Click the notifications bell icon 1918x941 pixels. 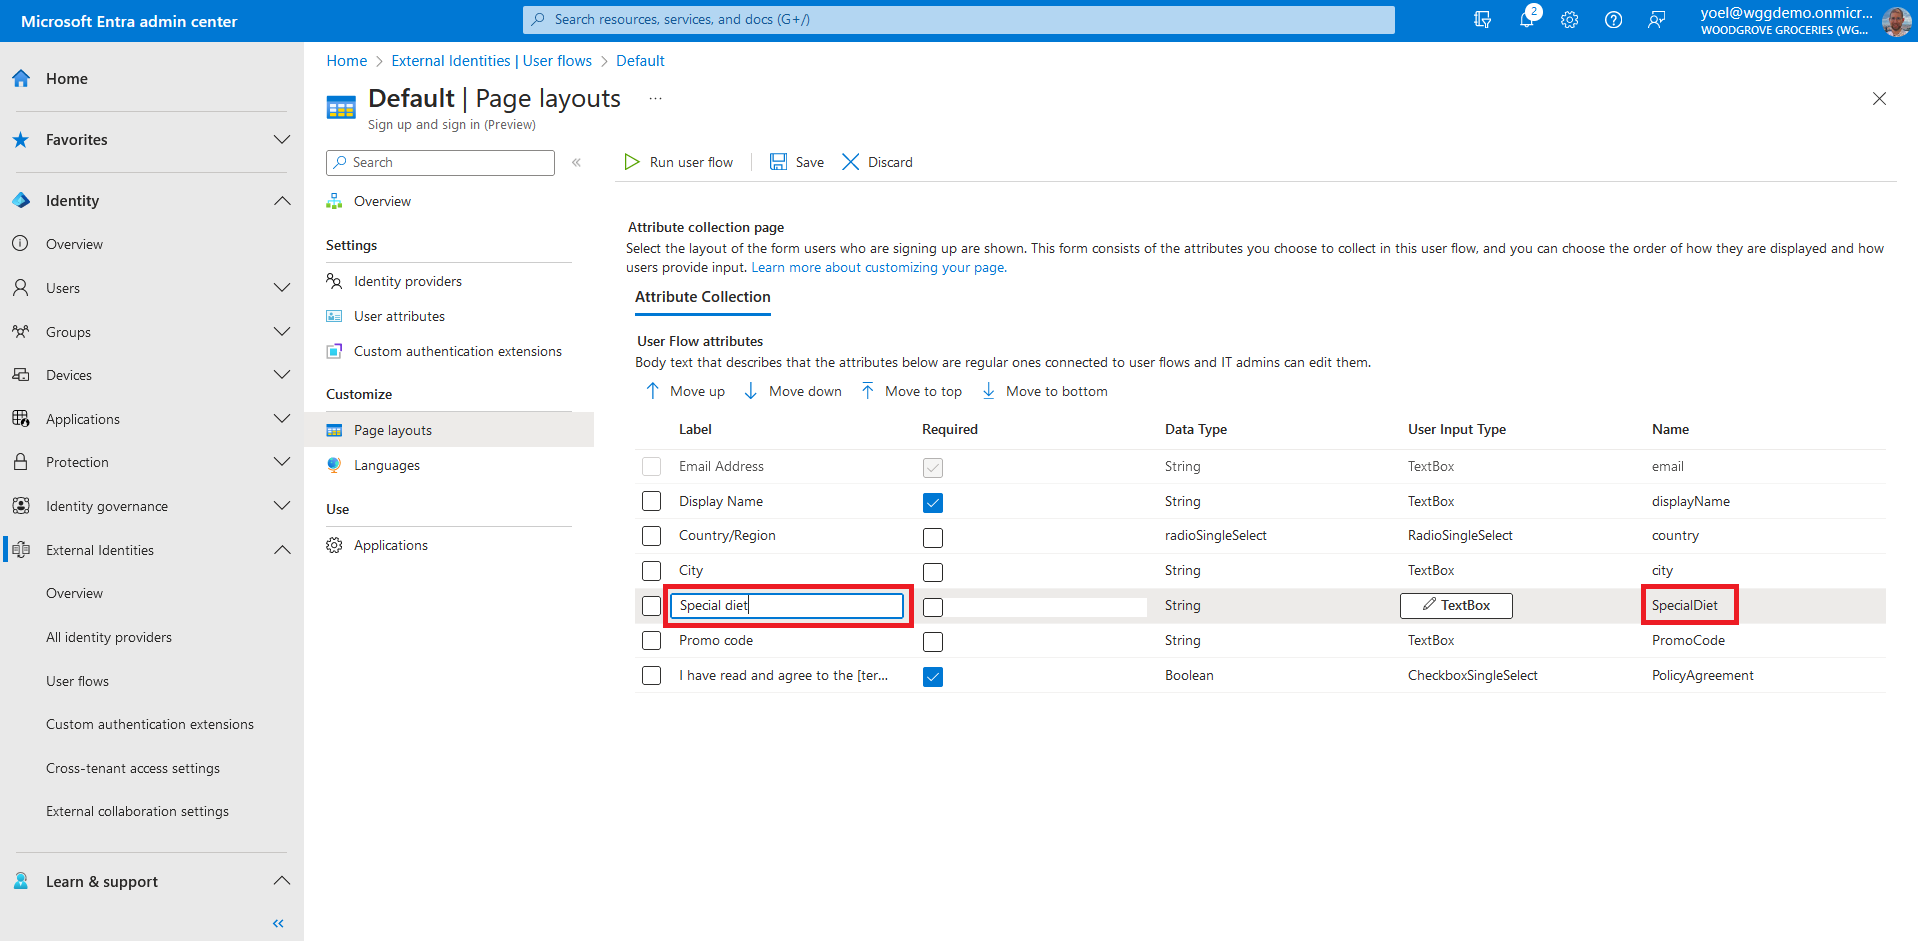(1526, 20)
